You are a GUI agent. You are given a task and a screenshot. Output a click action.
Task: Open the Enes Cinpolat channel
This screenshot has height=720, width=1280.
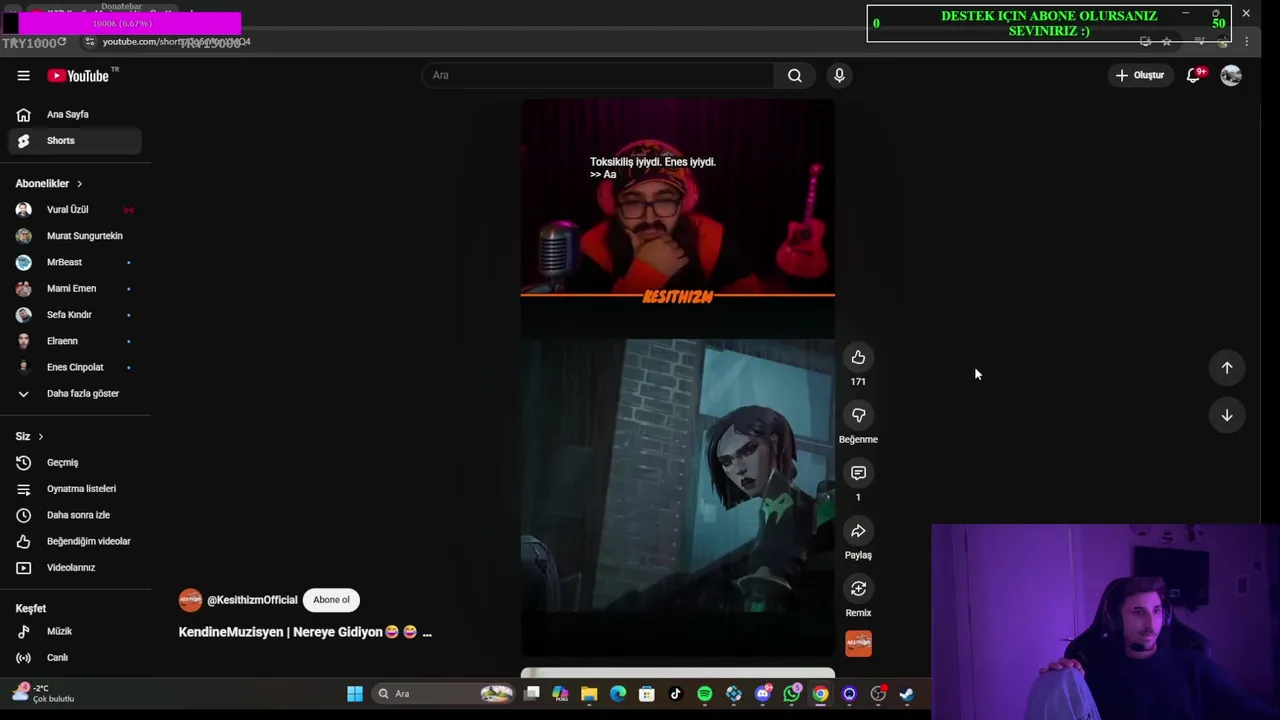[75, 367]
